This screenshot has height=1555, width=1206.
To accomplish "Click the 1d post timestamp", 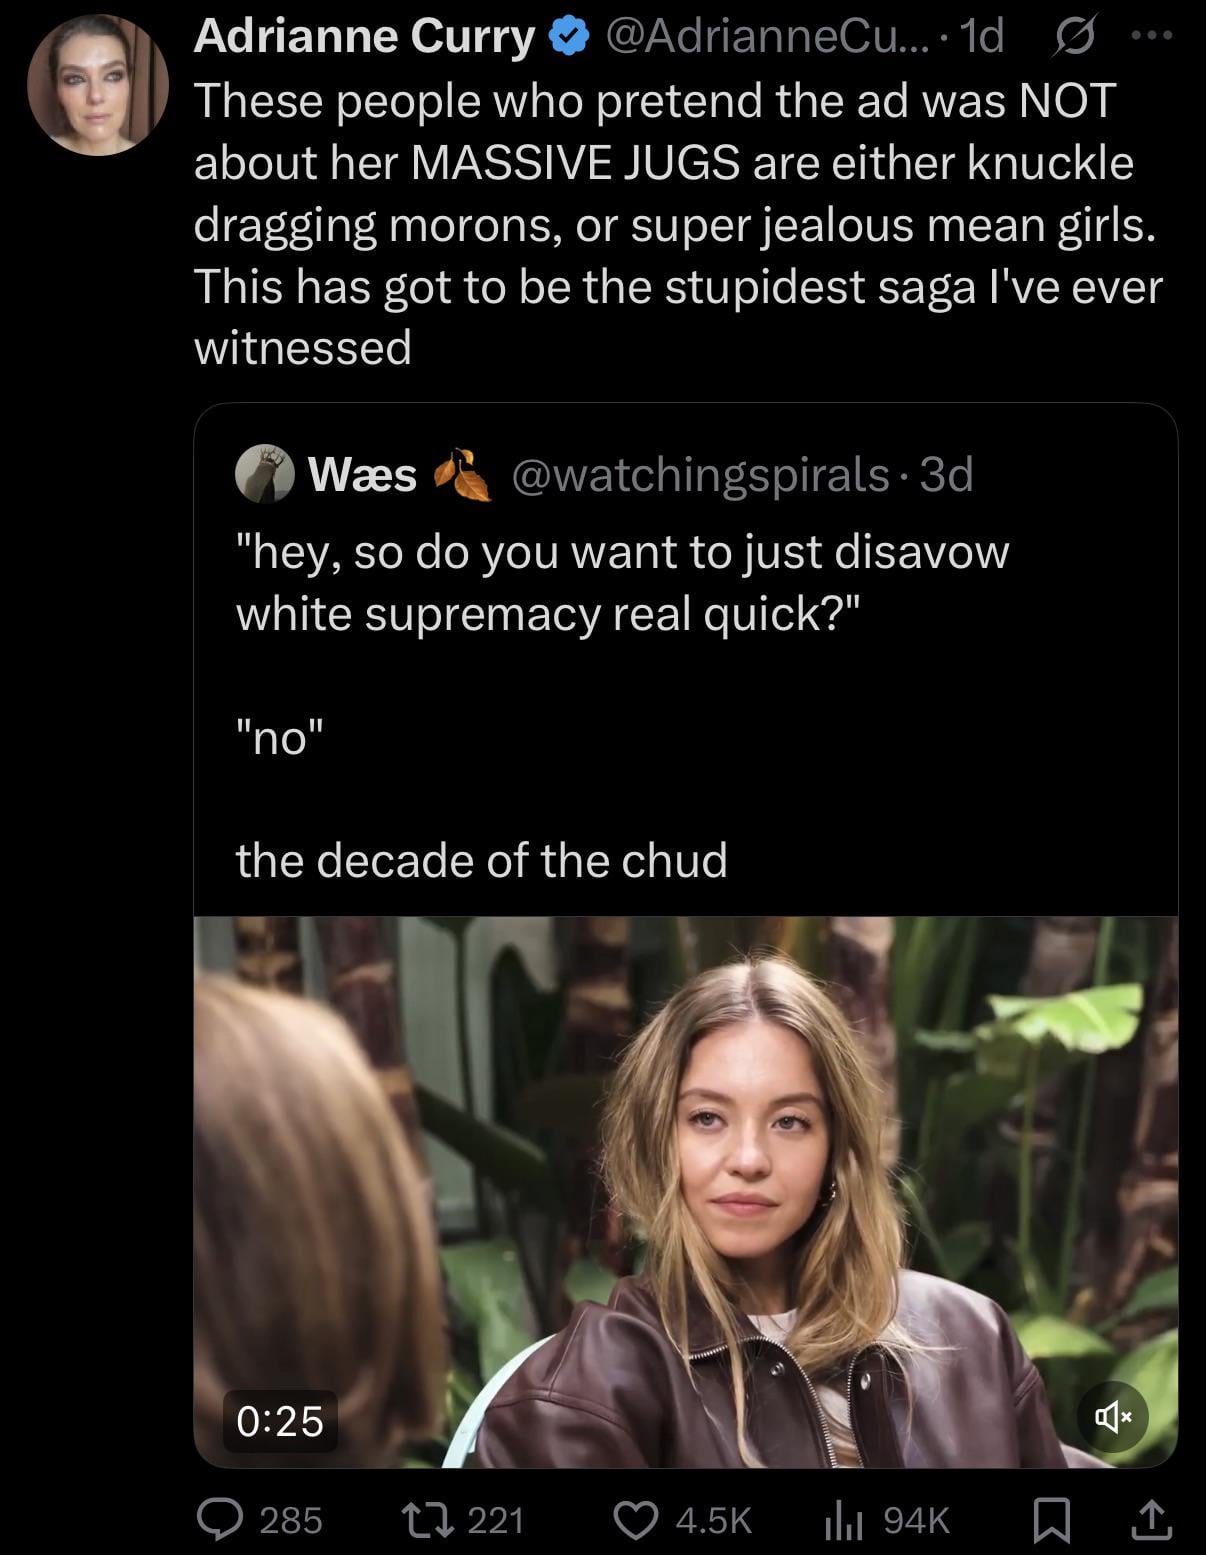I will 980,37.
